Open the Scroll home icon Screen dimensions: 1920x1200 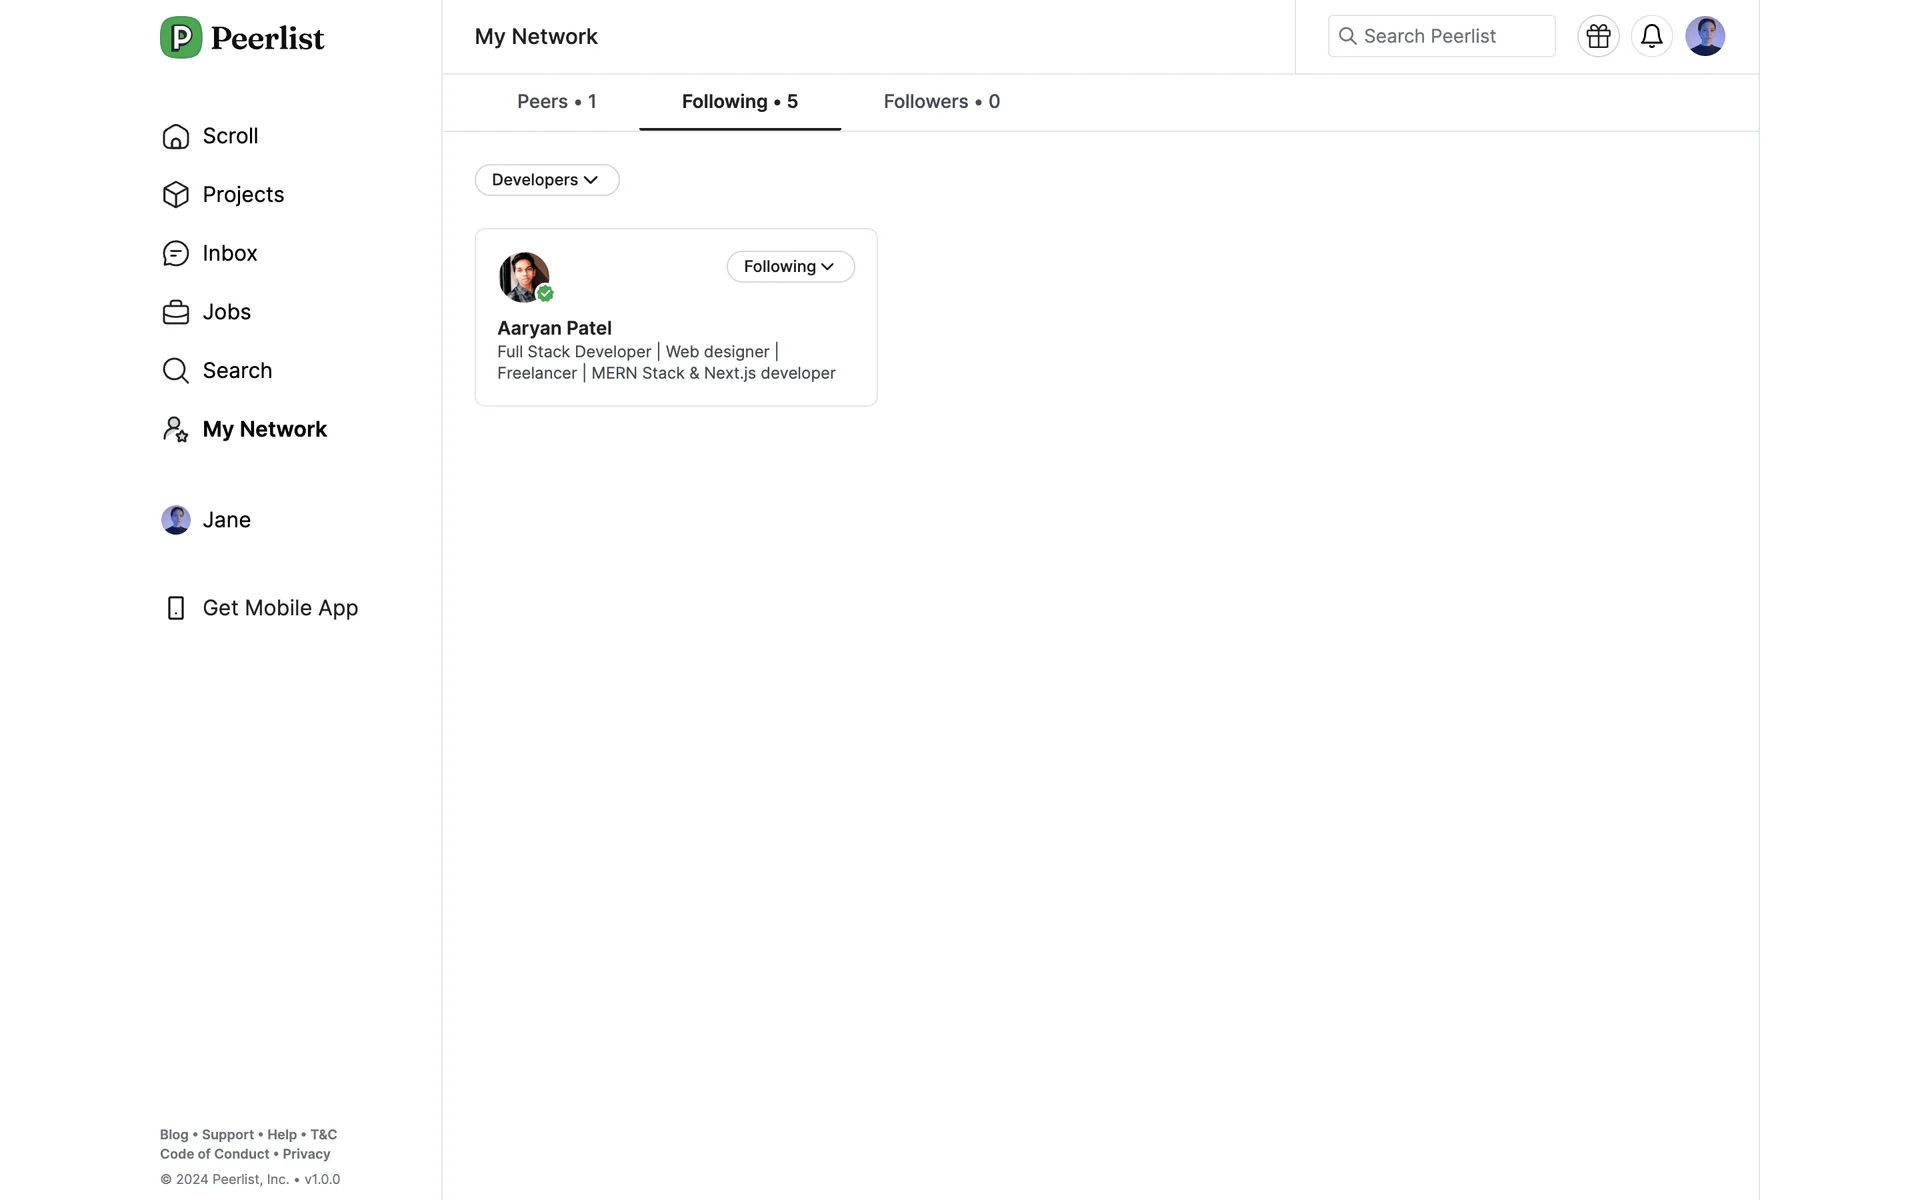176,136
